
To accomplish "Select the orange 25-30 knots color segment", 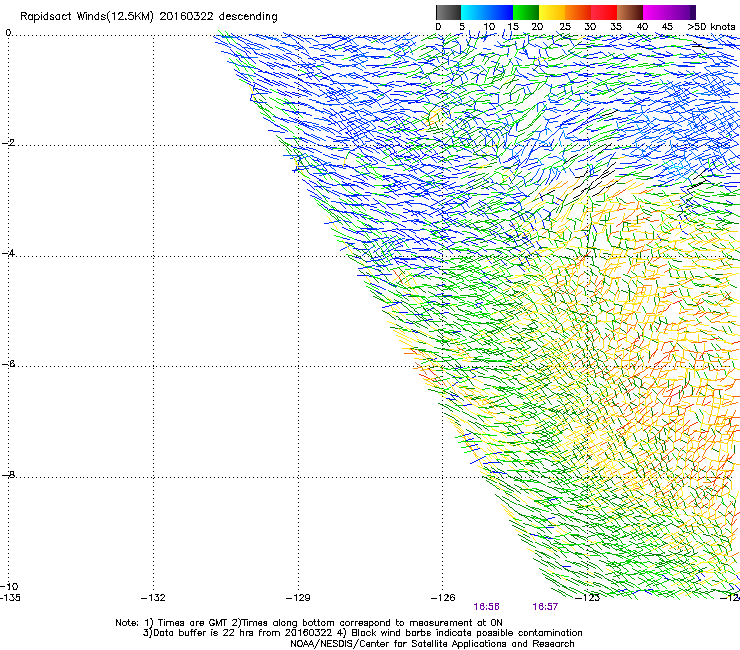I will (578, 12).
